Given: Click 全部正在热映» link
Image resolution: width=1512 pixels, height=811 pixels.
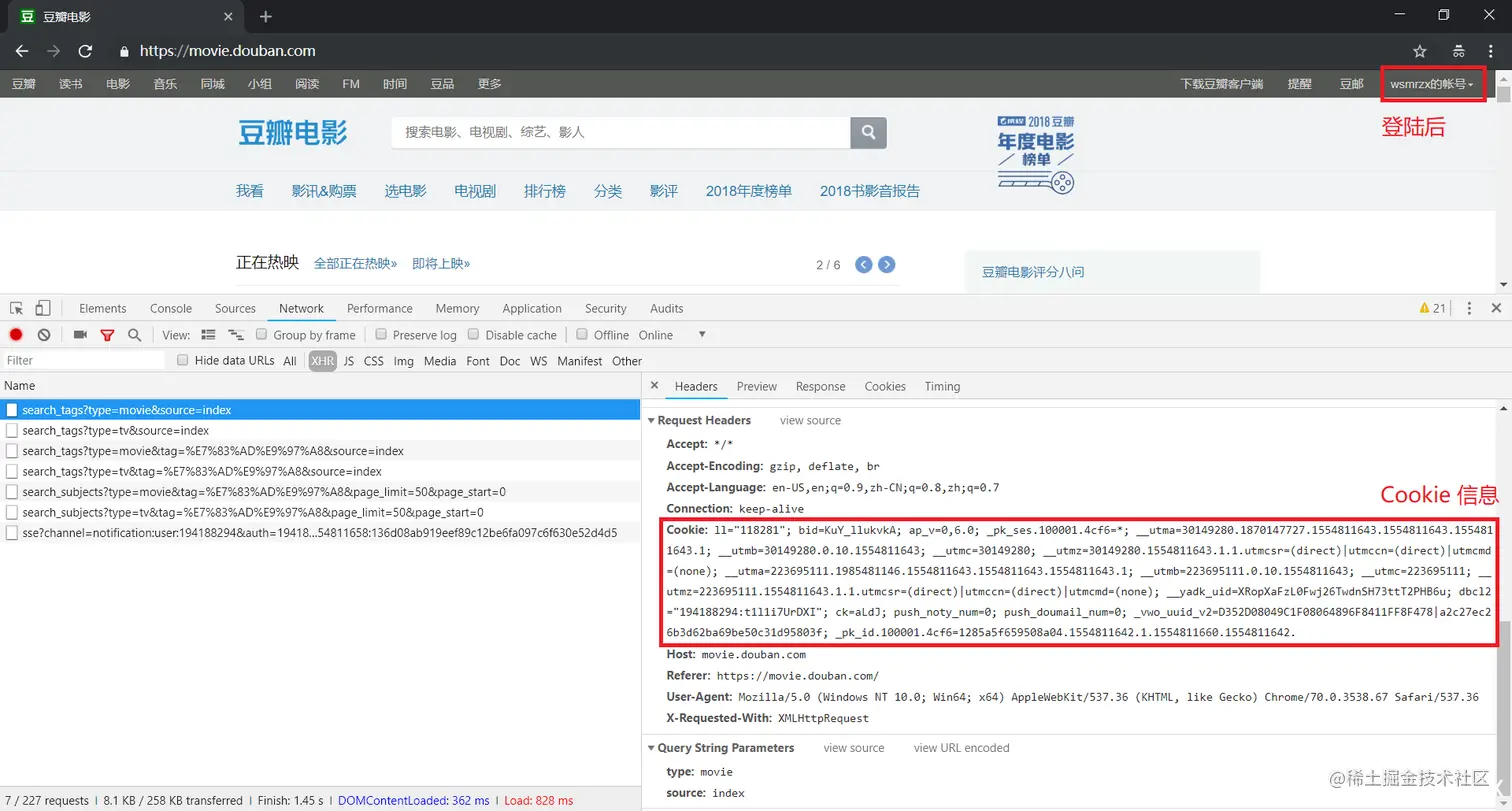Looking at the screenshot, I should (355, 263).
